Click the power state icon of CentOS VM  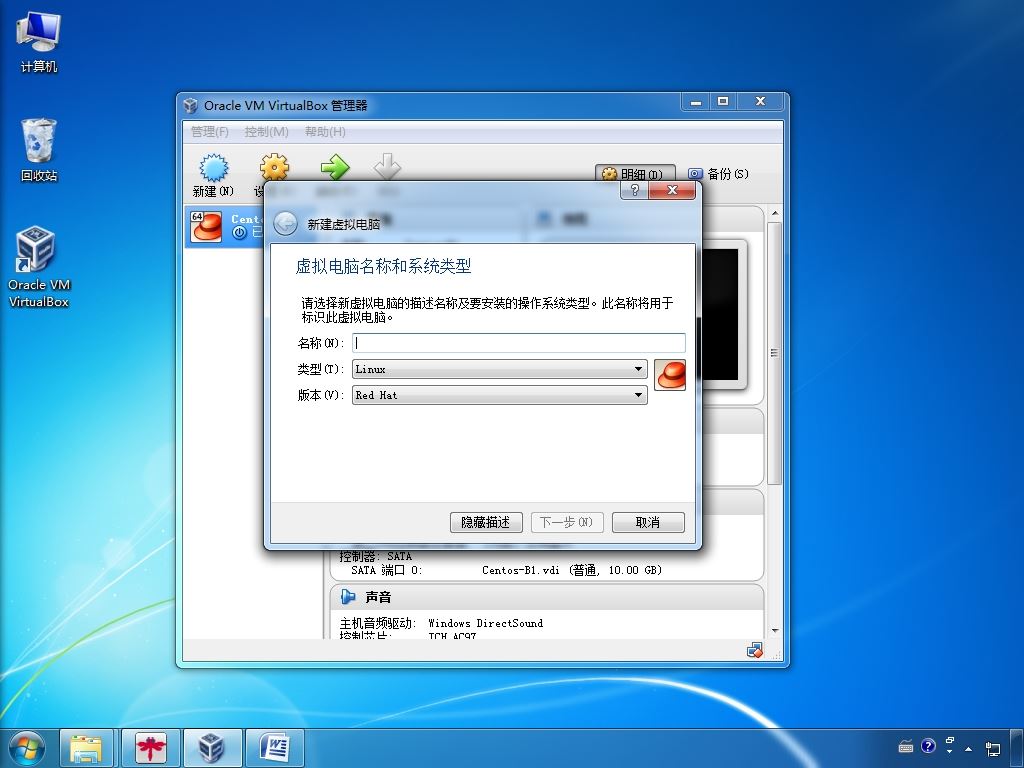coord(239,232)
